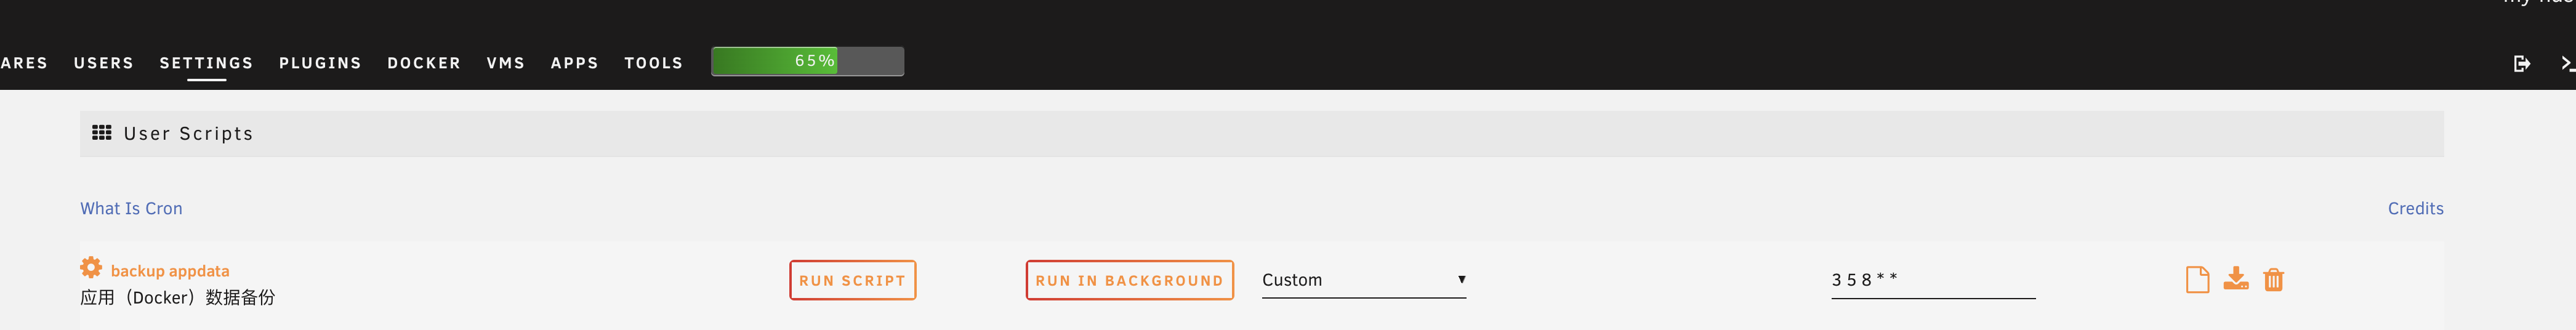Delete the backup appdata script via trash icon
Viewport: 2576px width, 330px height.
pos(2273,280)
